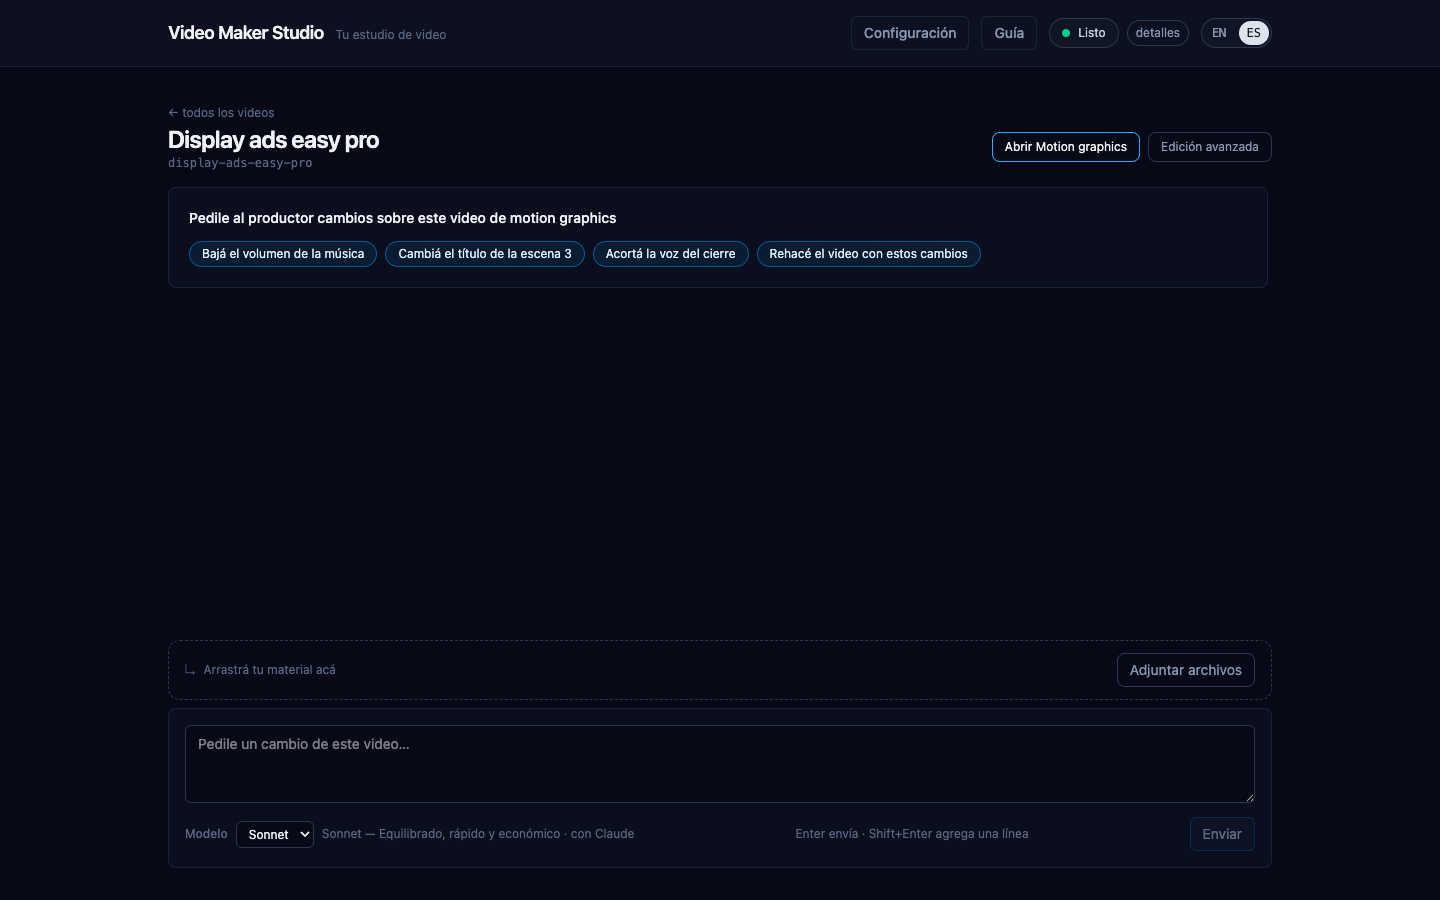The image size is (1440, 900).
Task: Focus the Pedile un cambio text box
Action: (720, 764)
